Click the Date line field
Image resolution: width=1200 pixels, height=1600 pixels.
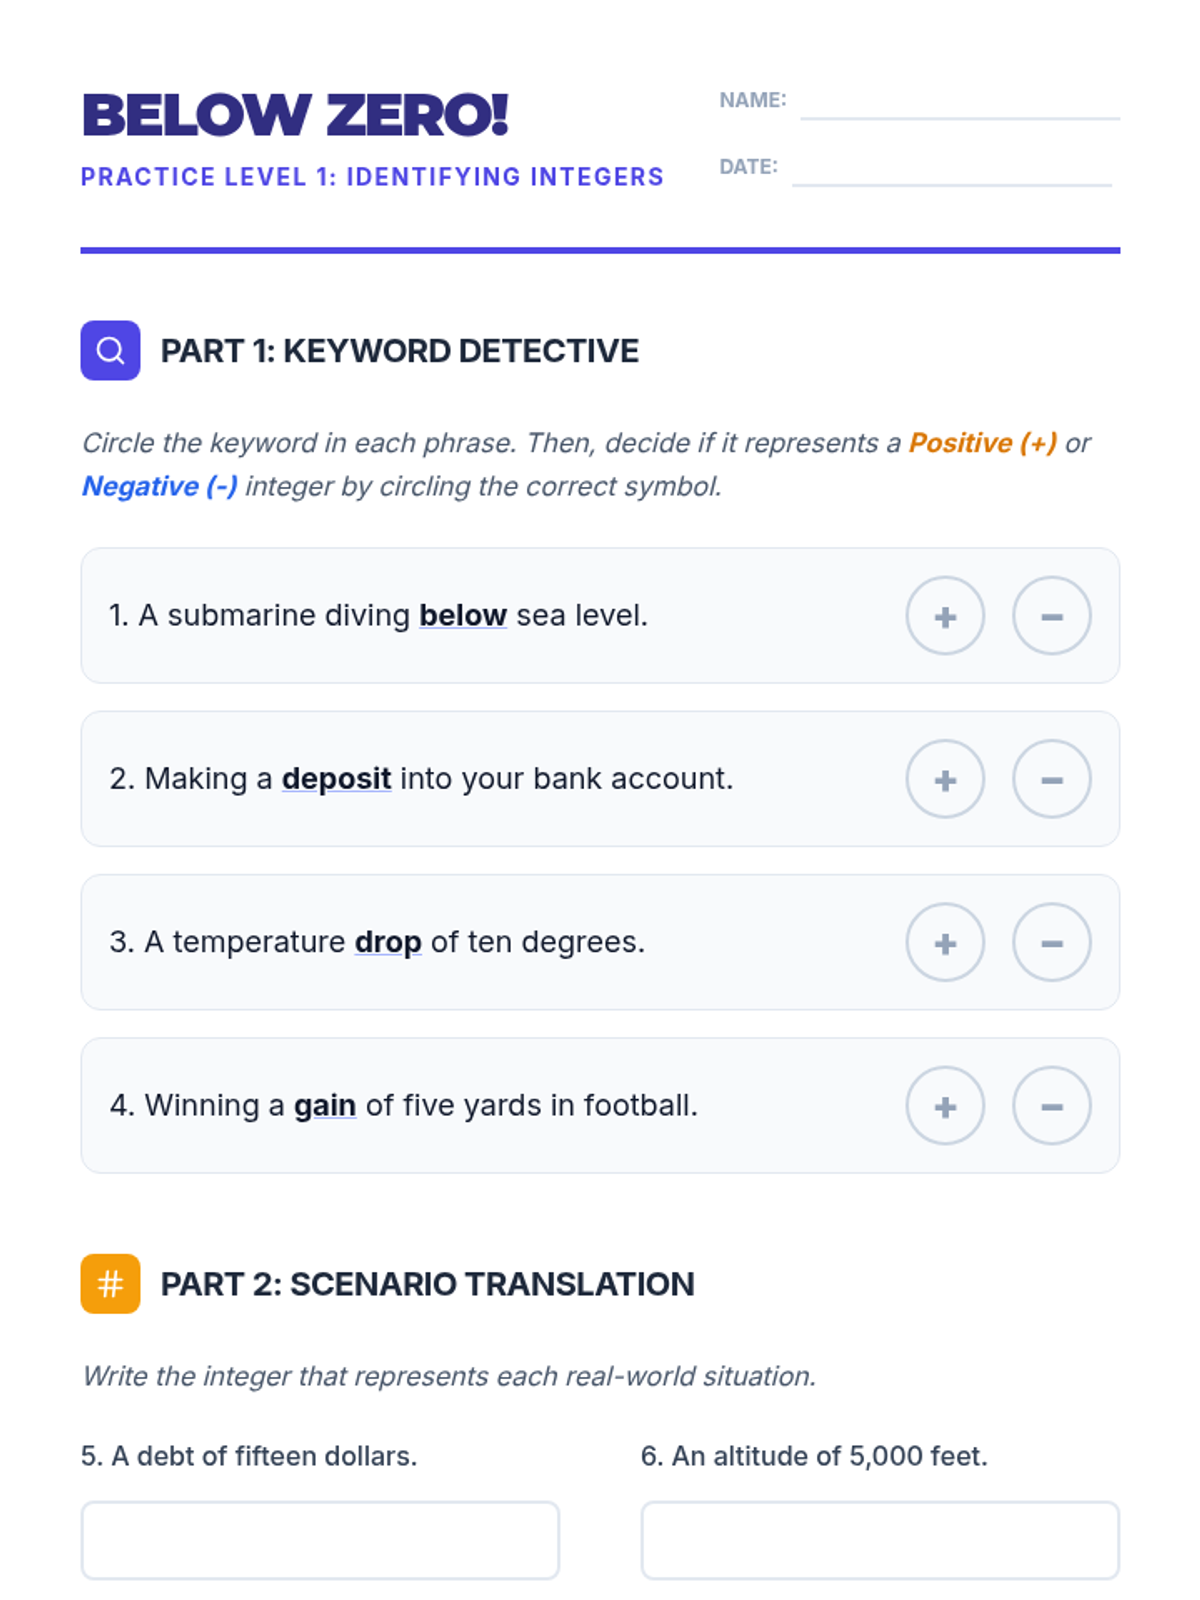[x=951, y=170]
